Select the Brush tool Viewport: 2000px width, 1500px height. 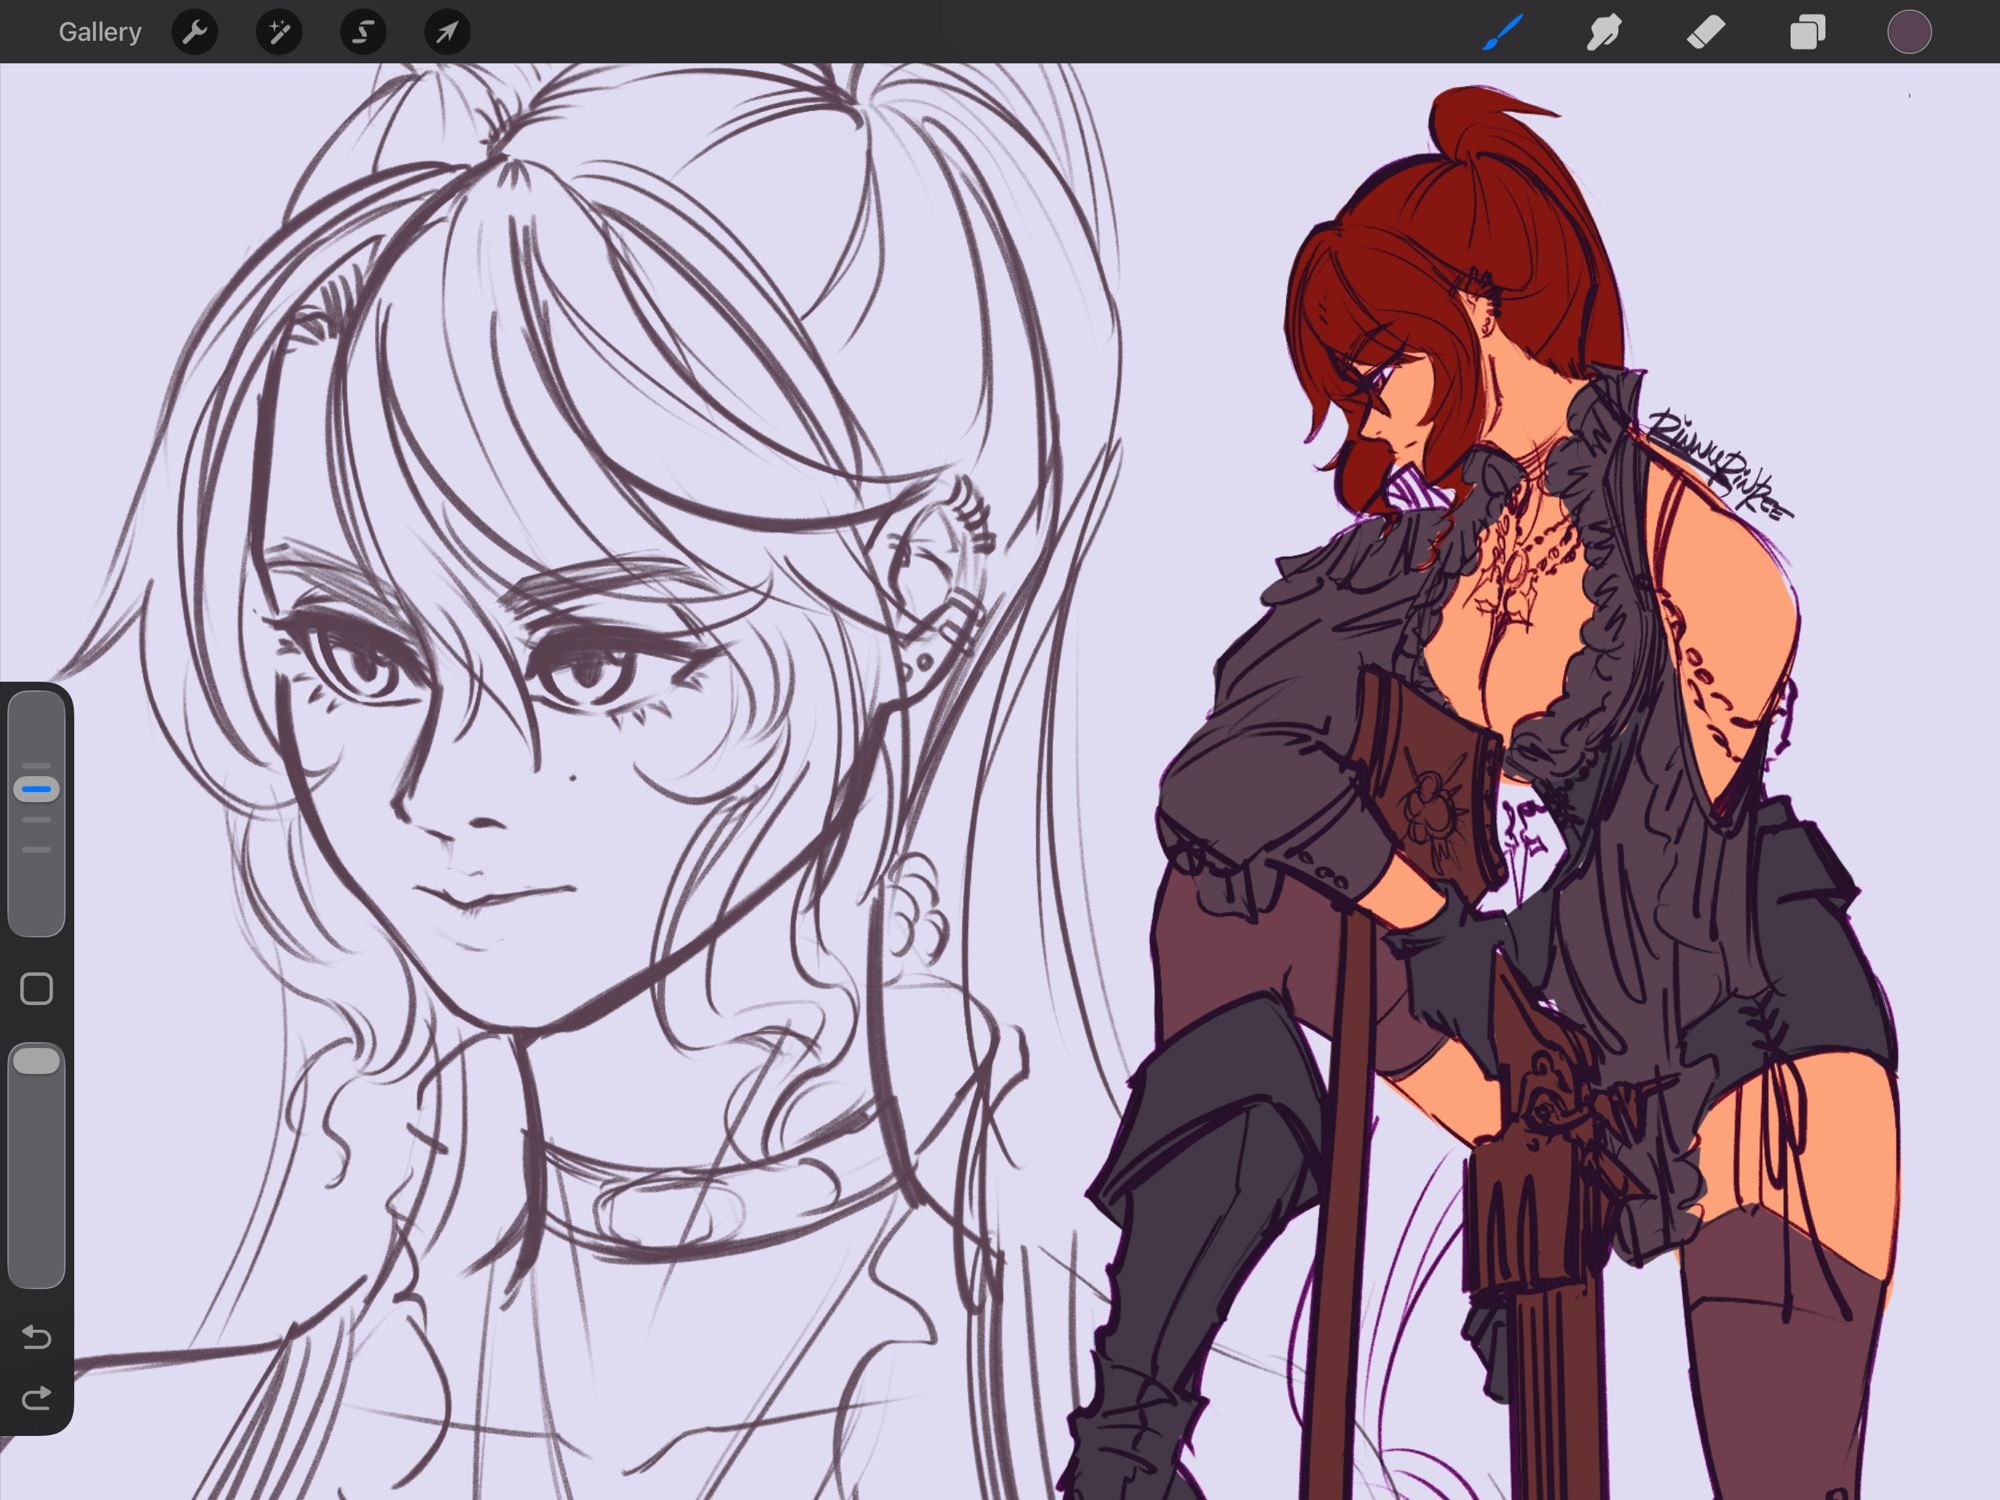click(1503, 32)
